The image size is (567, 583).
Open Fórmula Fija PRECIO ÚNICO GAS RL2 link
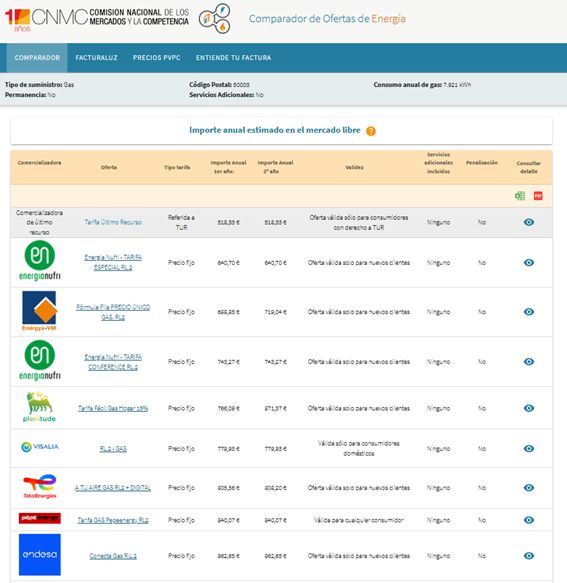[113, 312]
